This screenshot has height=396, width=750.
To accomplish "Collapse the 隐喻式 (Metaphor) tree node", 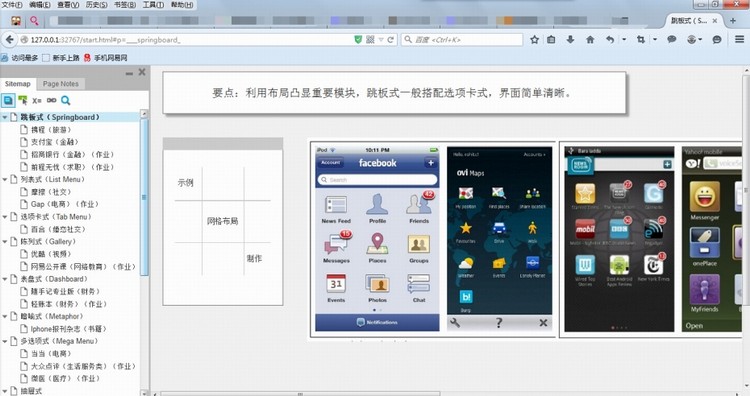I will [5, 316].
